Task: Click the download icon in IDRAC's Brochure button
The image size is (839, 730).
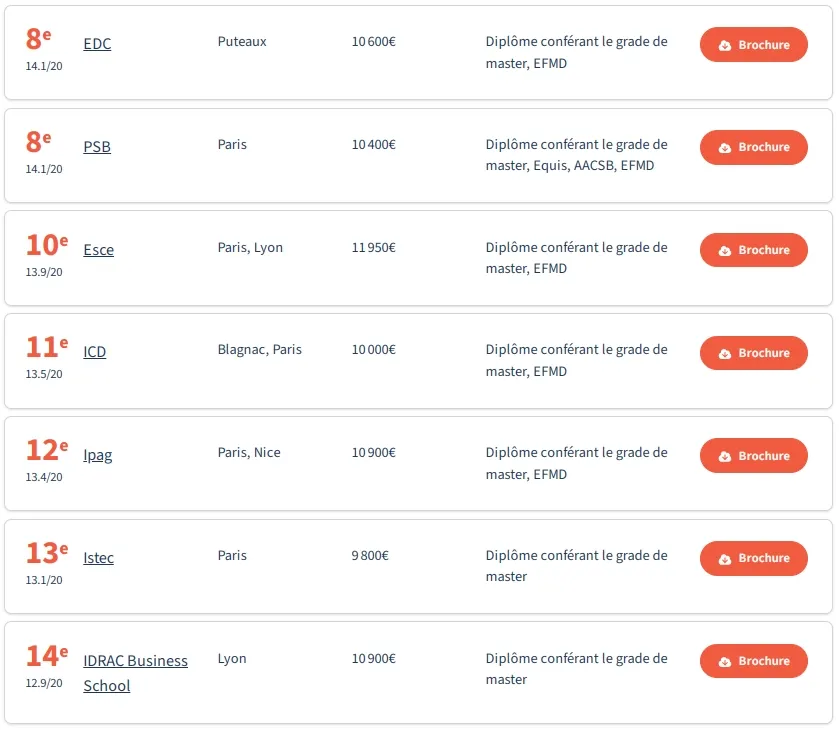Action: [724, 662]
